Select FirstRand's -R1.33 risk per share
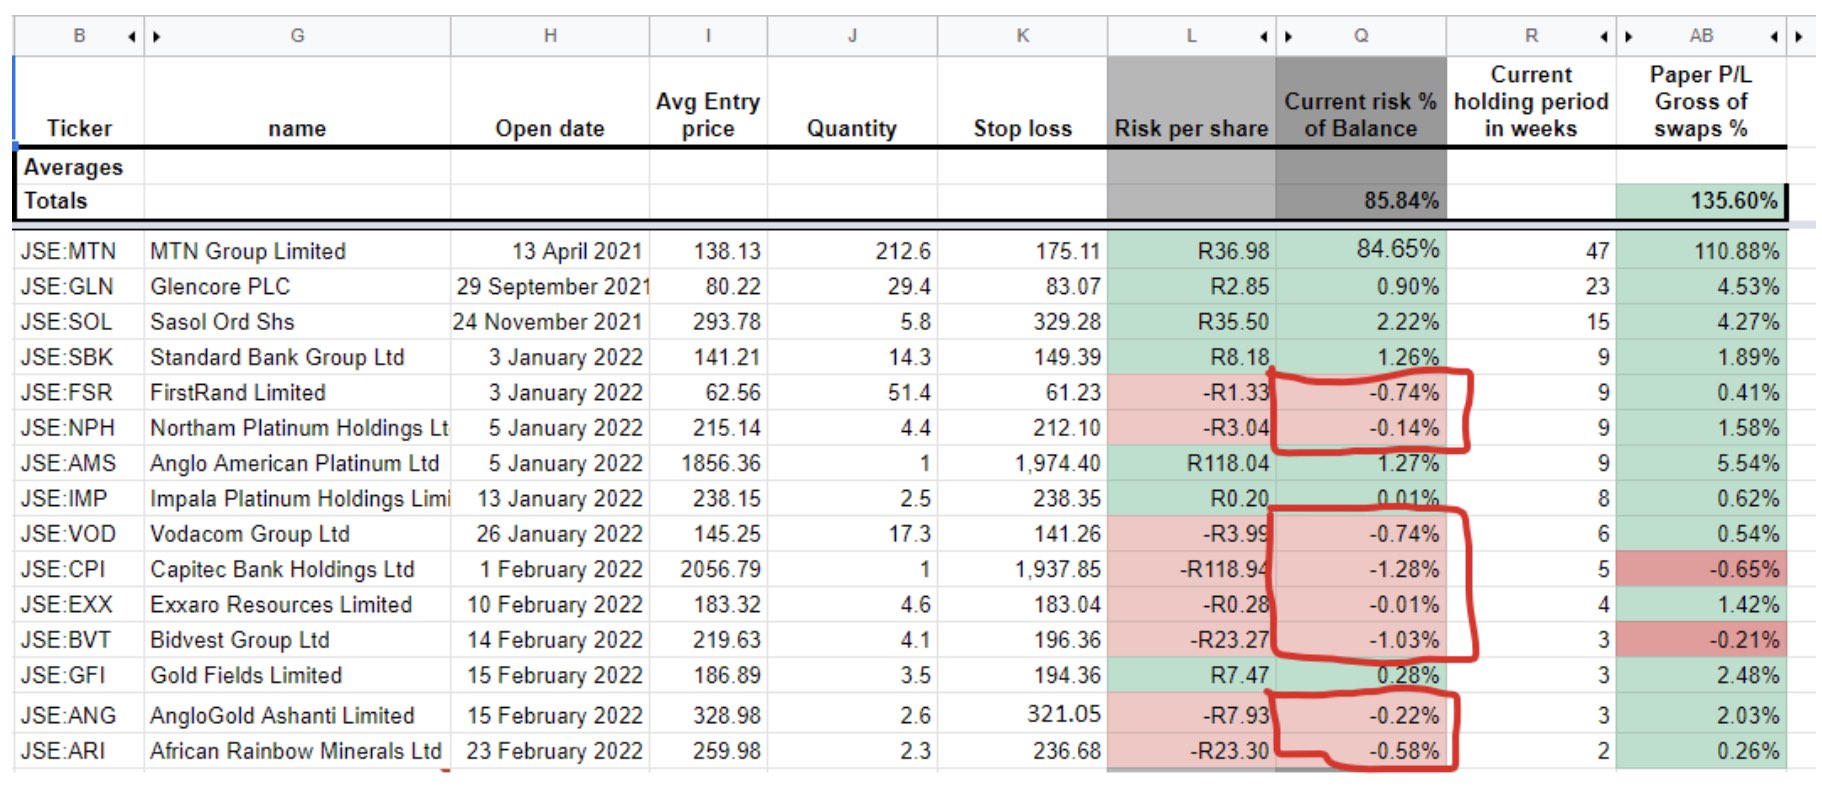Viewport: 1822px width, 796px height. click(1191, 393)
